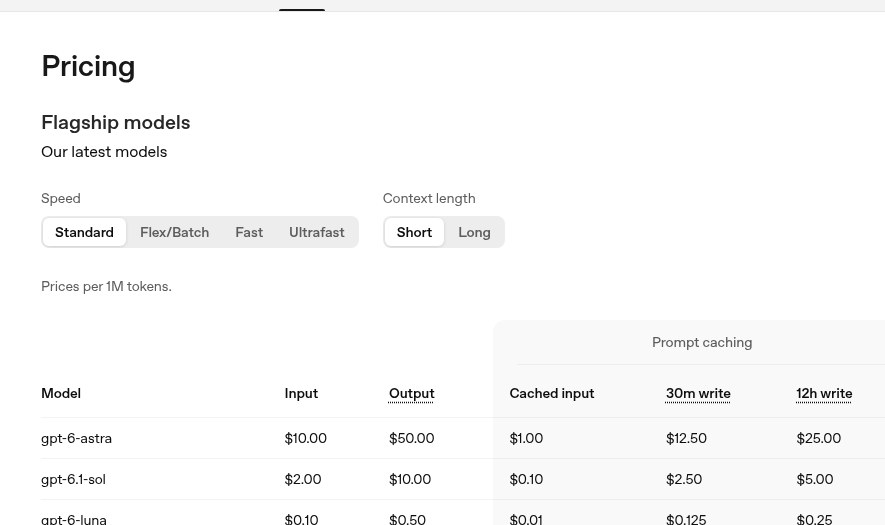This screenshot has width=885, height=525.
Task: Click the Model column header
Action: 61,393
